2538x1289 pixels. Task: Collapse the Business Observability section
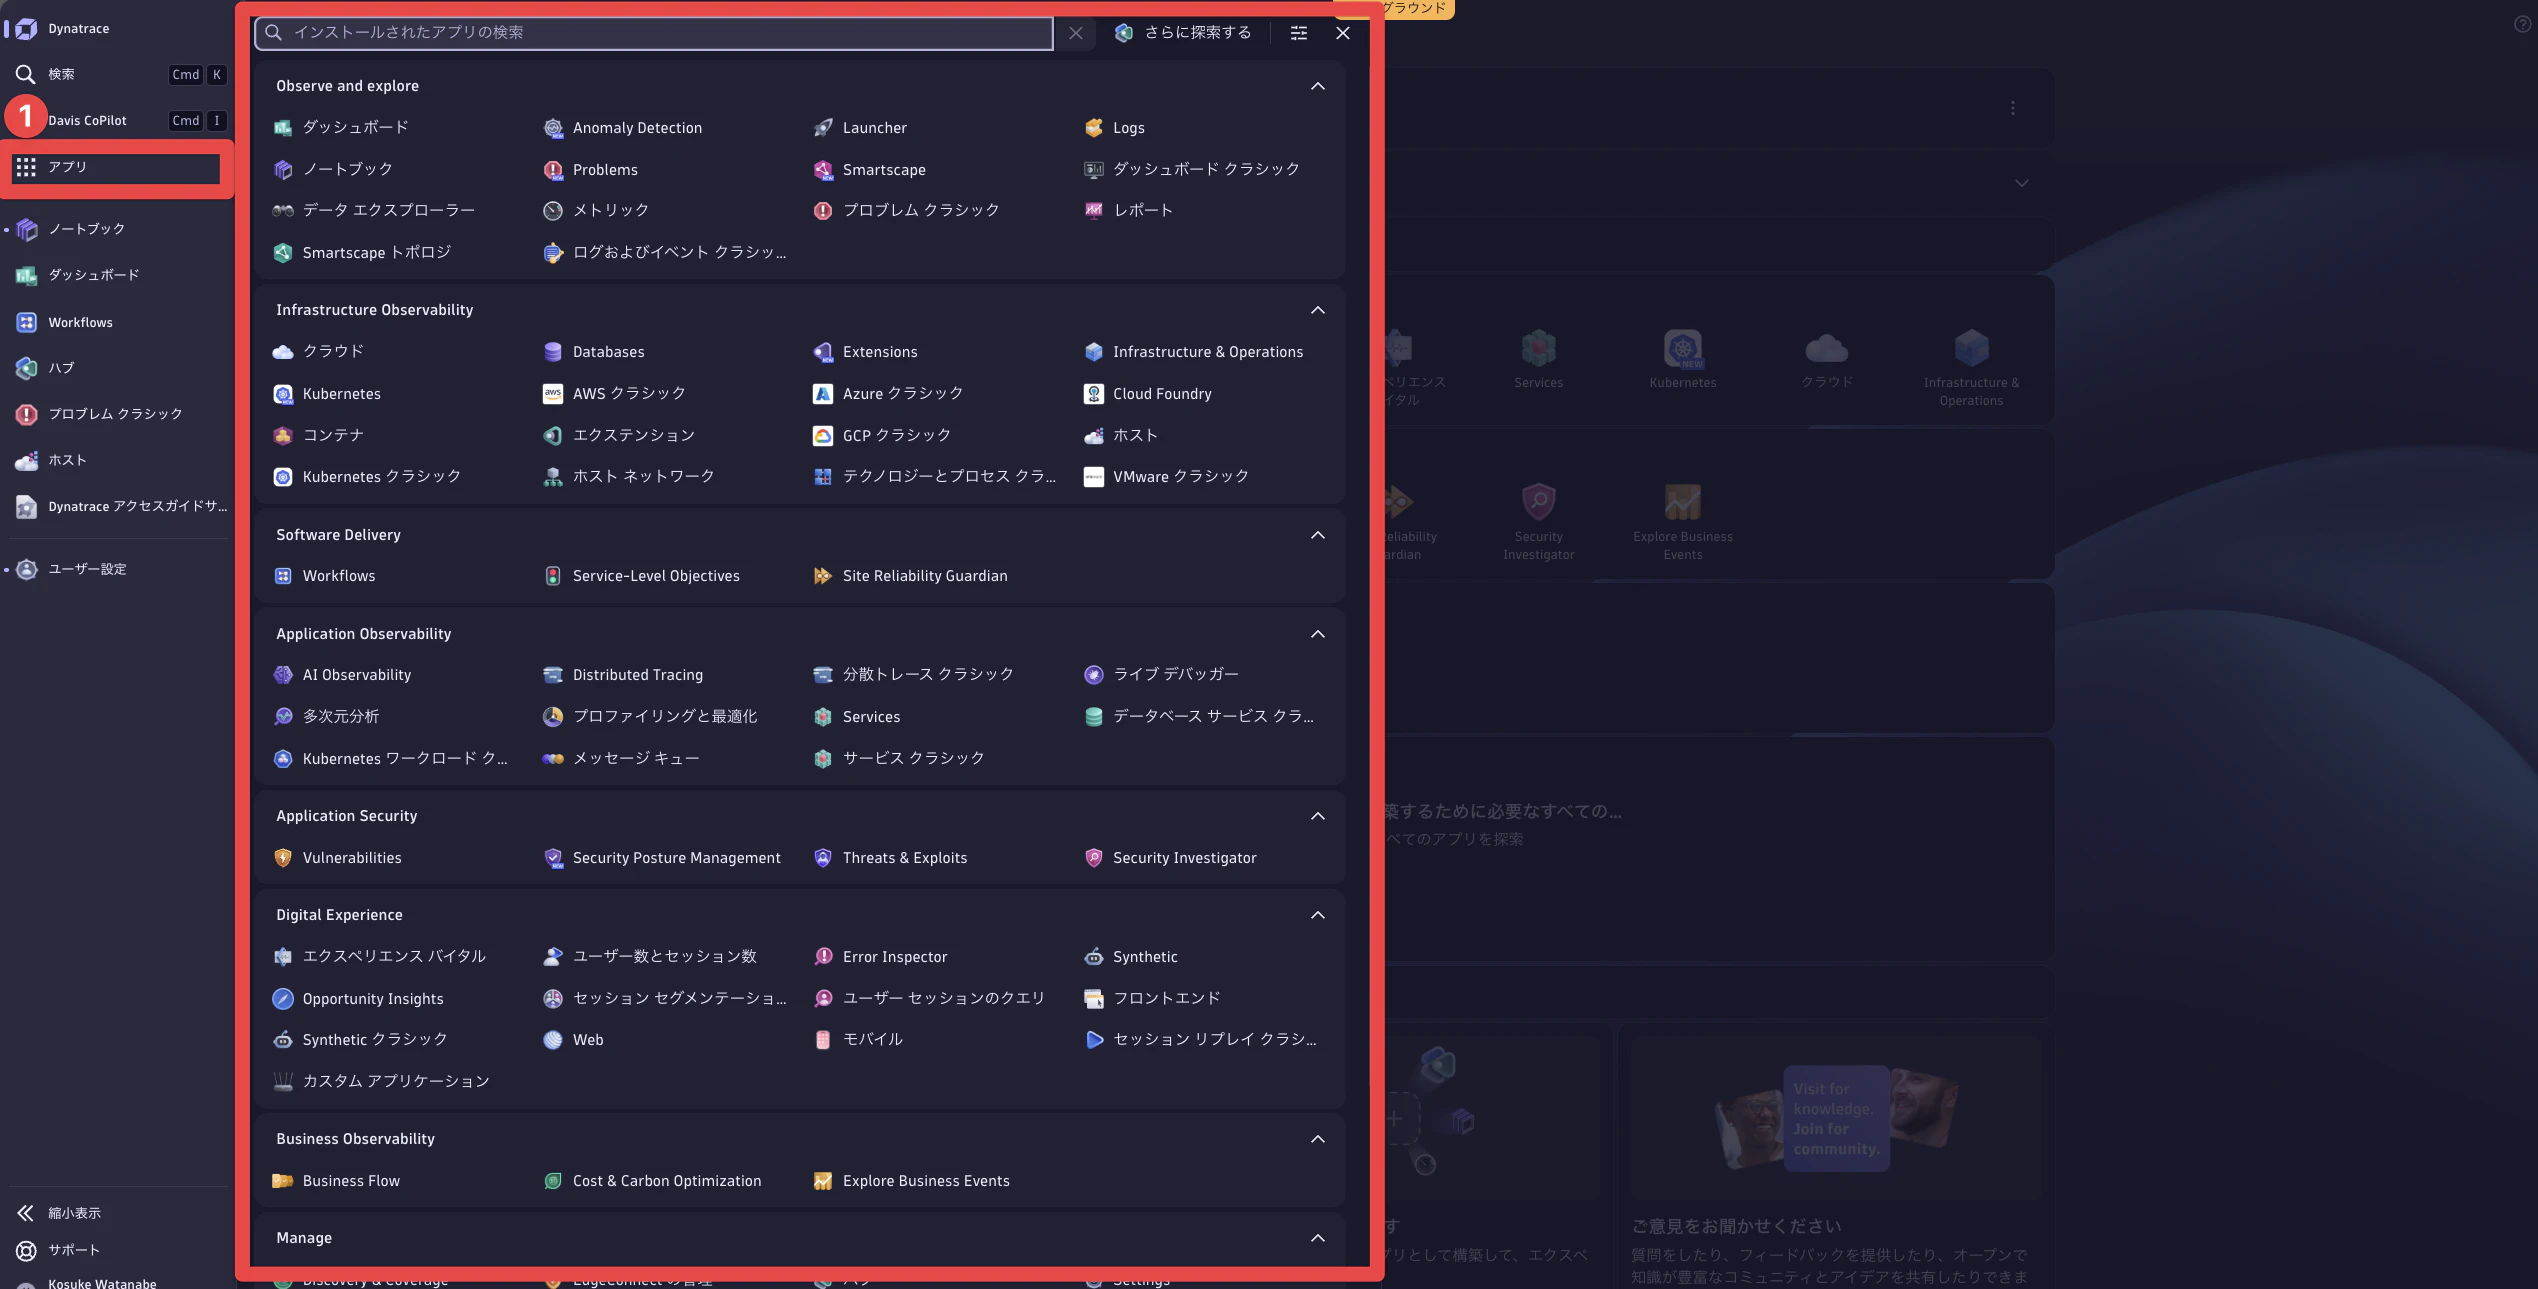pyautogui.click(x=1318, y=1139)
